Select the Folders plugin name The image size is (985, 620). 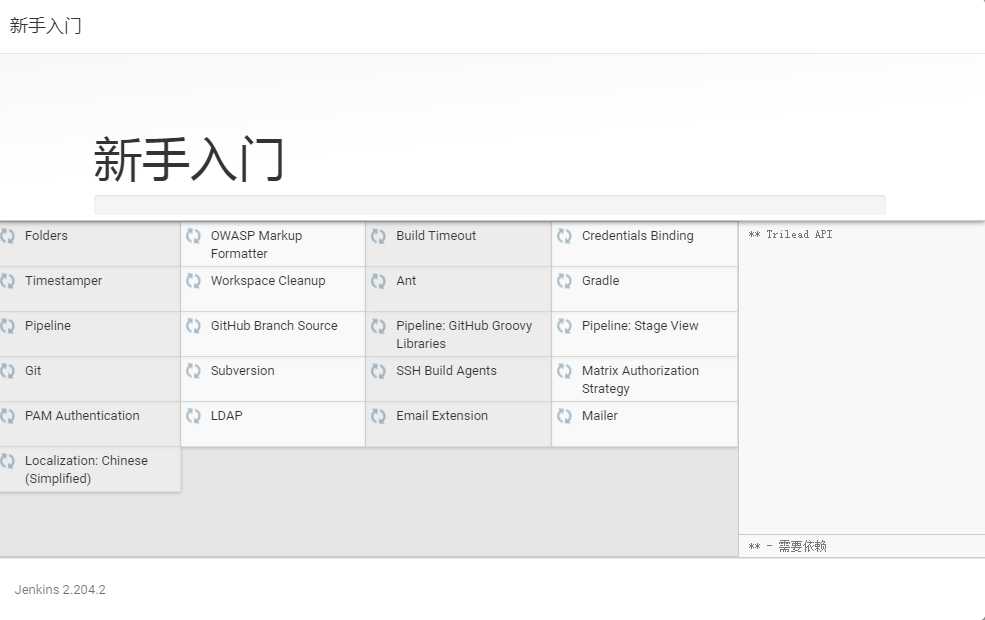(x=46, y=236)
